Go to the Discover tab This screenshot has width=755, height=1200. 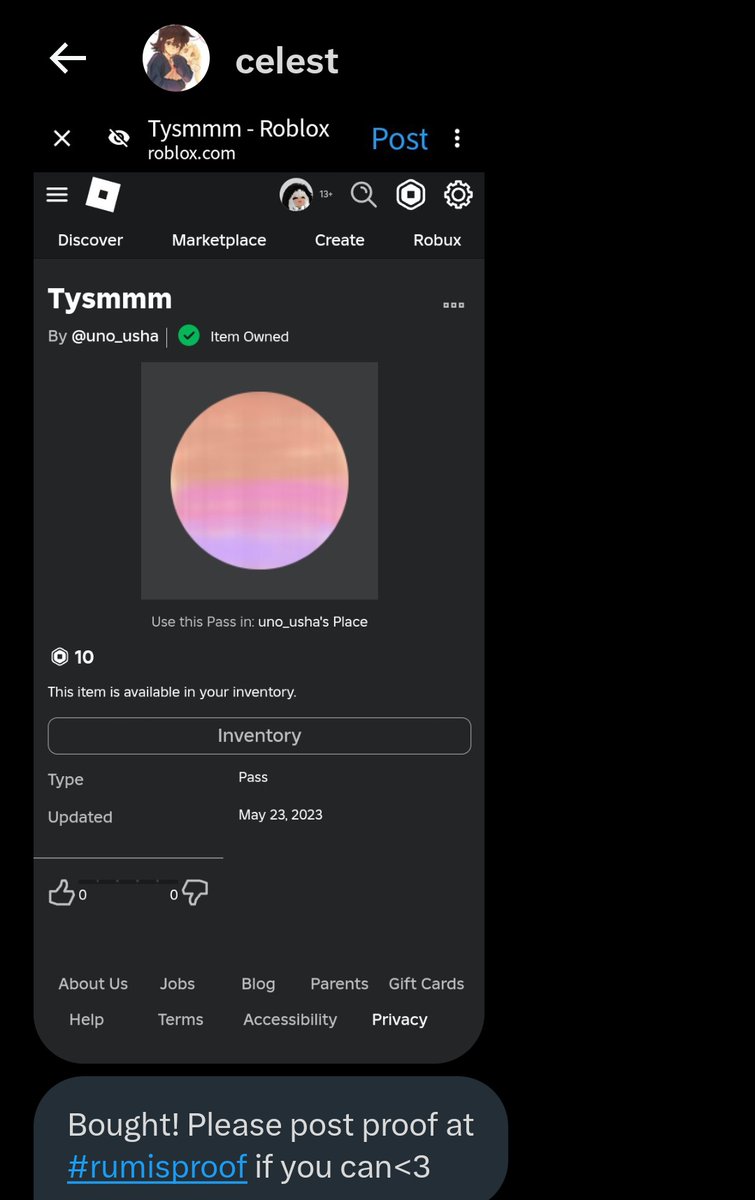coord(90,240)
